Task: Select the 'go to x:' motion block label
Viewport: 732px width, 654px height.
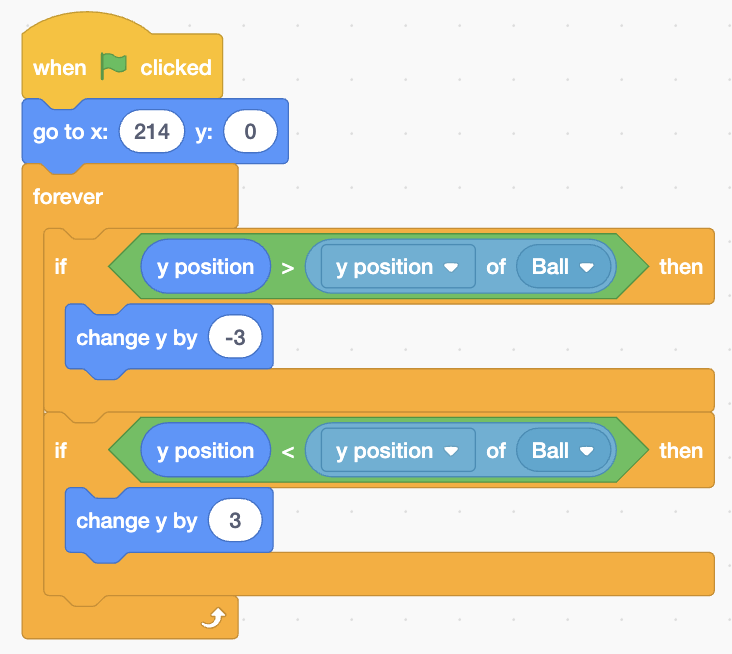Action: (x=70, y=132)
